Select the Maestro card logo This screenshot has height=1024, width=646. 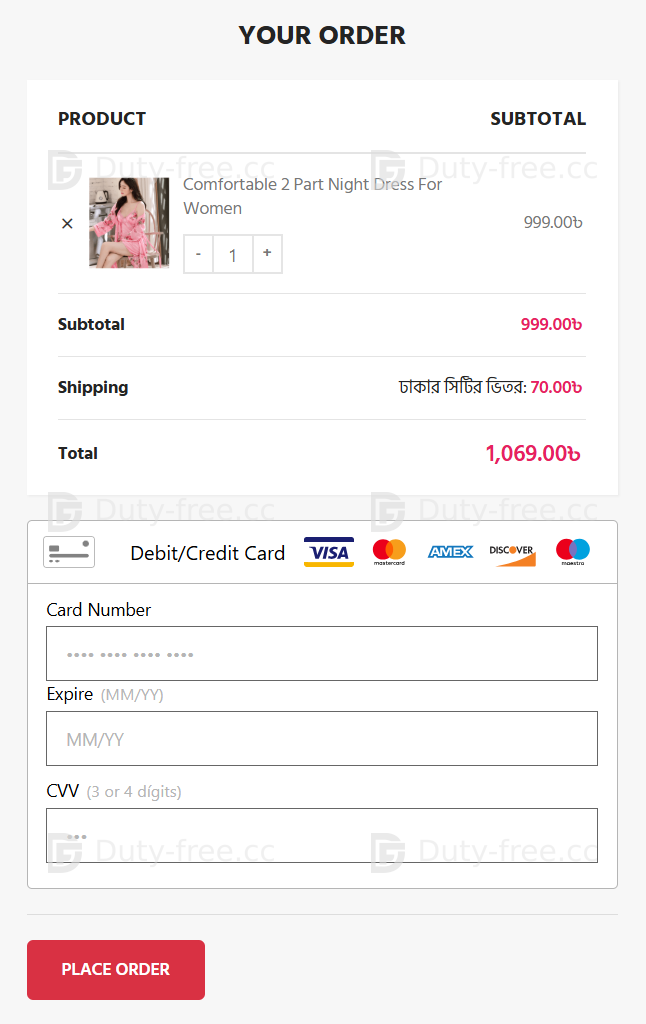[x=573, y=552]
